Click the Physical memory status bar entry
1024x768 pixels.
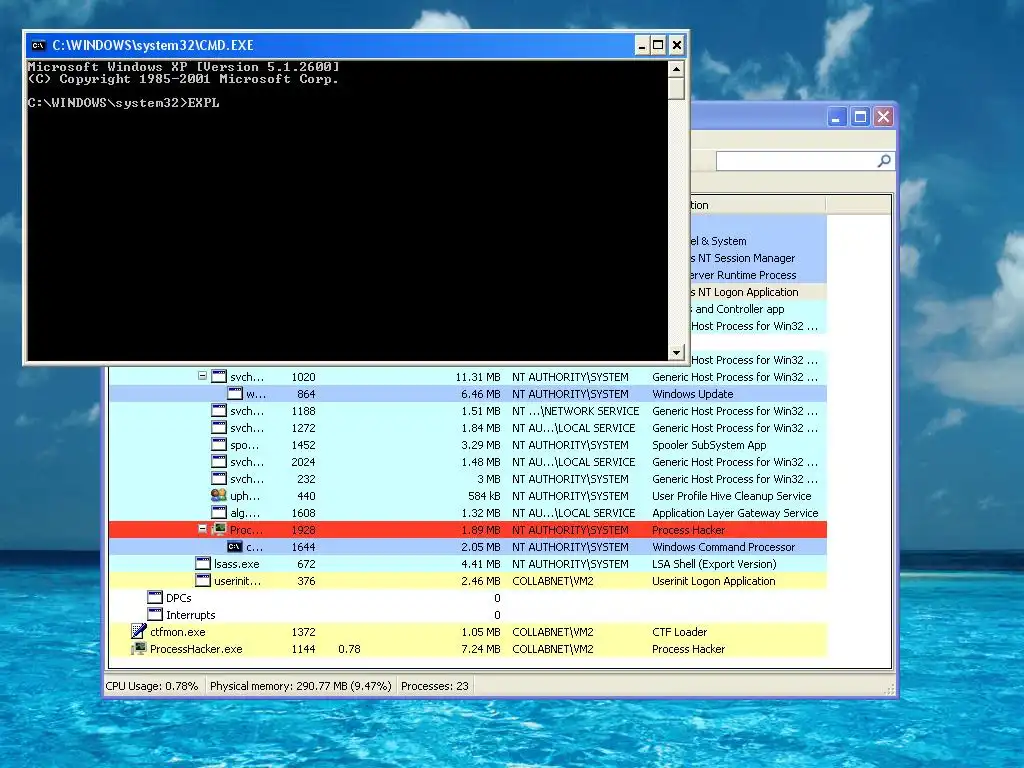300,686
